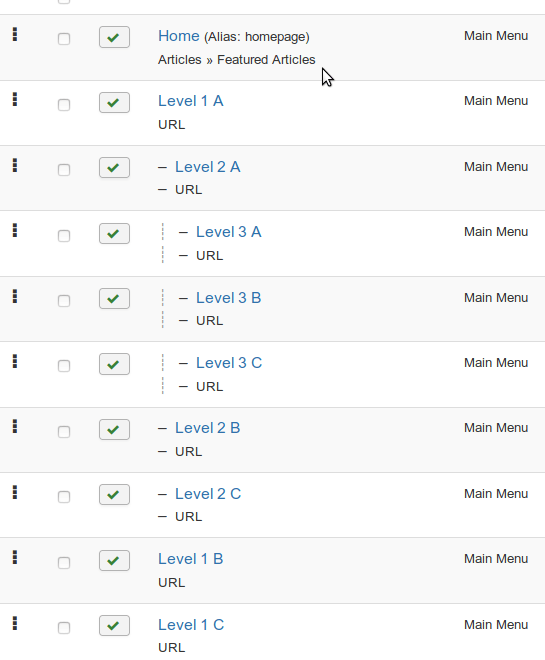Toggle published checkmark for Level 1 B
The image size is (545, 660).
(114, 561)
